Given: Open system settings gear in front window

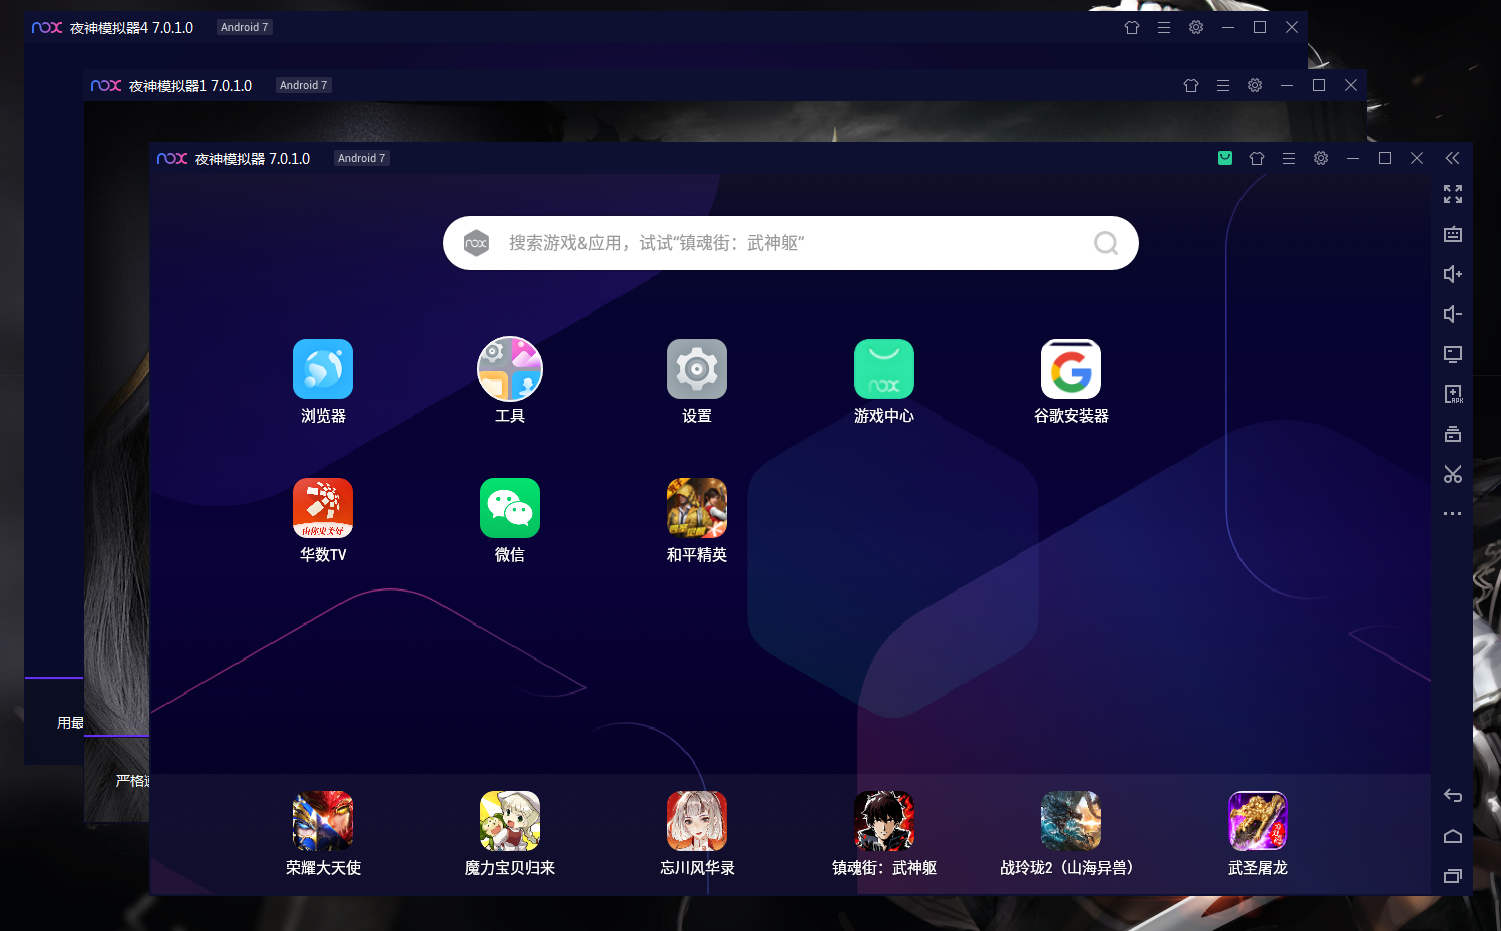Looking at the screenshot, I should [1321, 158].
